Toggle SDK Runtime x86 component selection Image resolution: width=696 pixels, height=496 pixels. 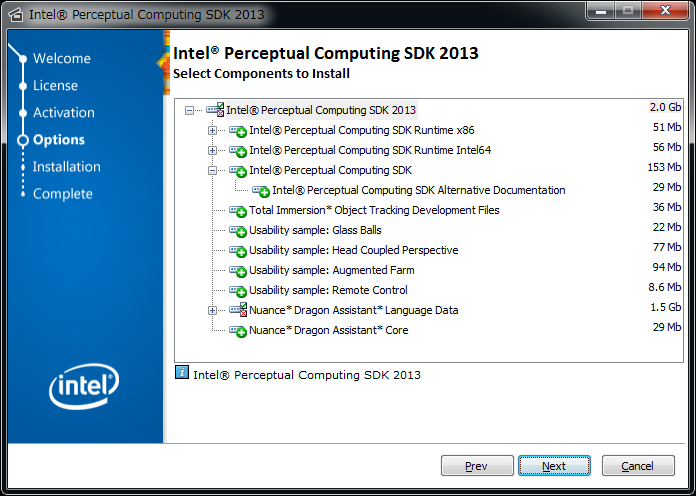[x=238, y=131]
